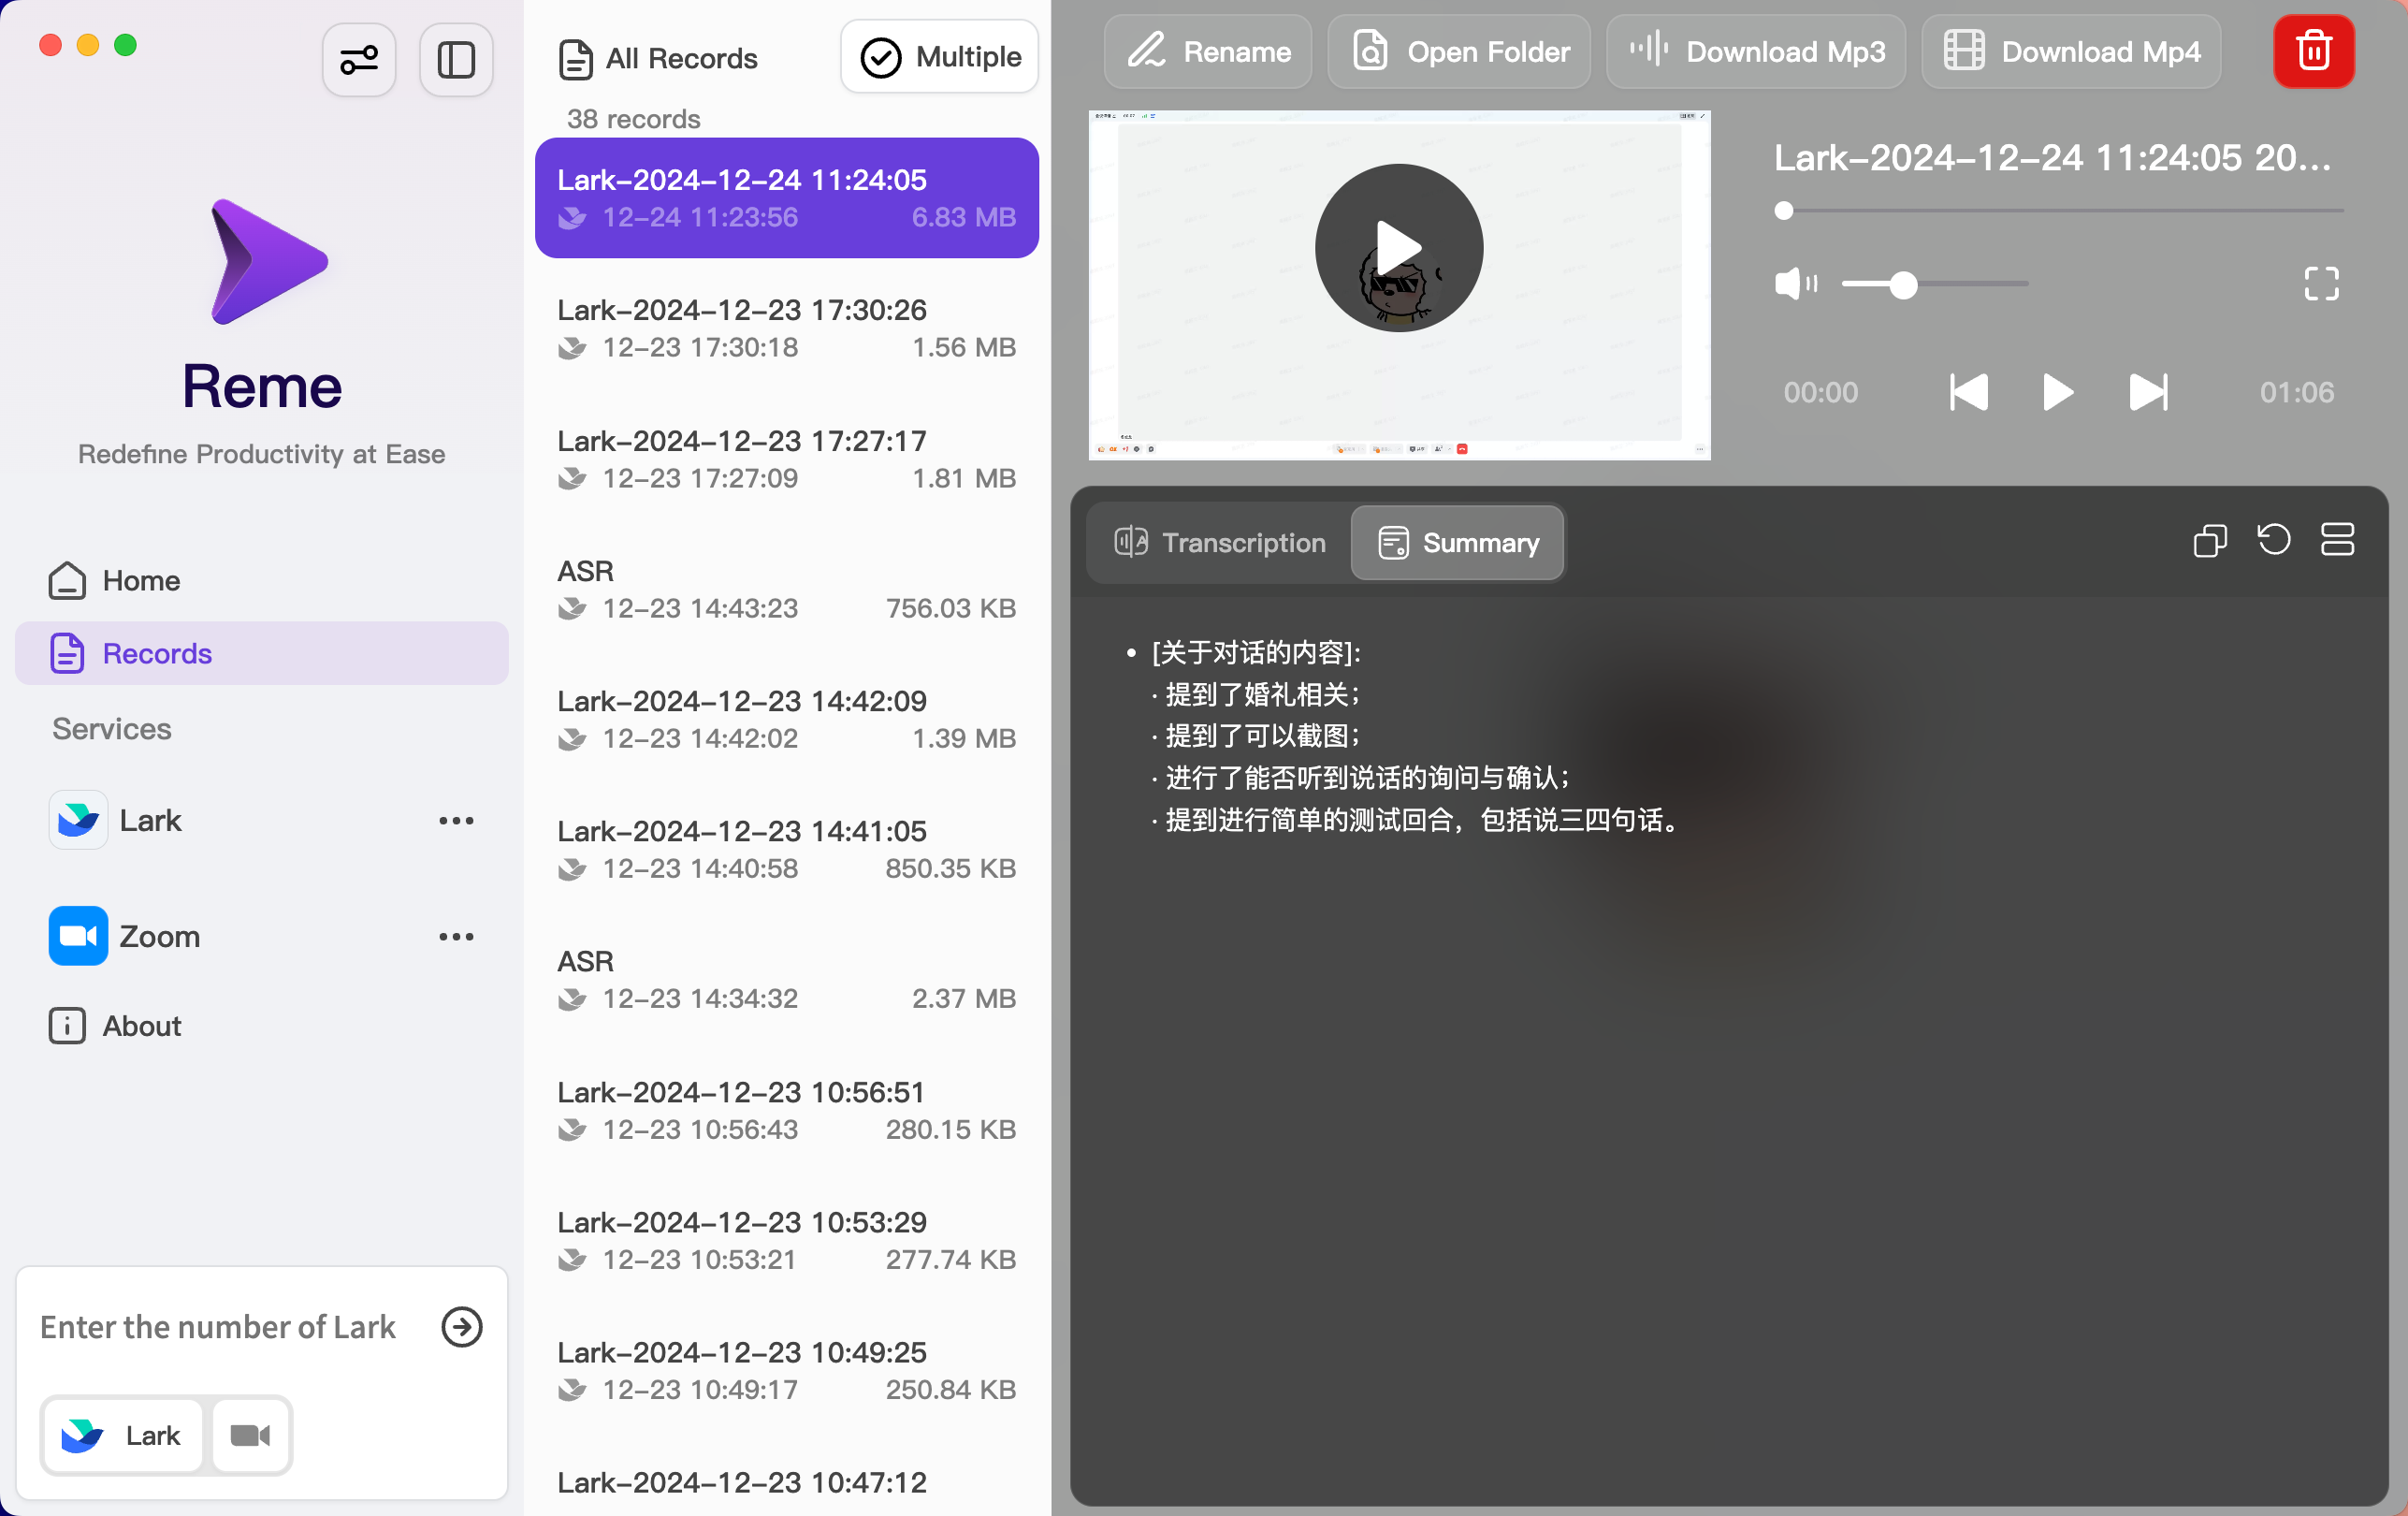Screen dimensions: 2408x1516
Task: Adjust the volume slider handle
Action: tap(1904, 285)
